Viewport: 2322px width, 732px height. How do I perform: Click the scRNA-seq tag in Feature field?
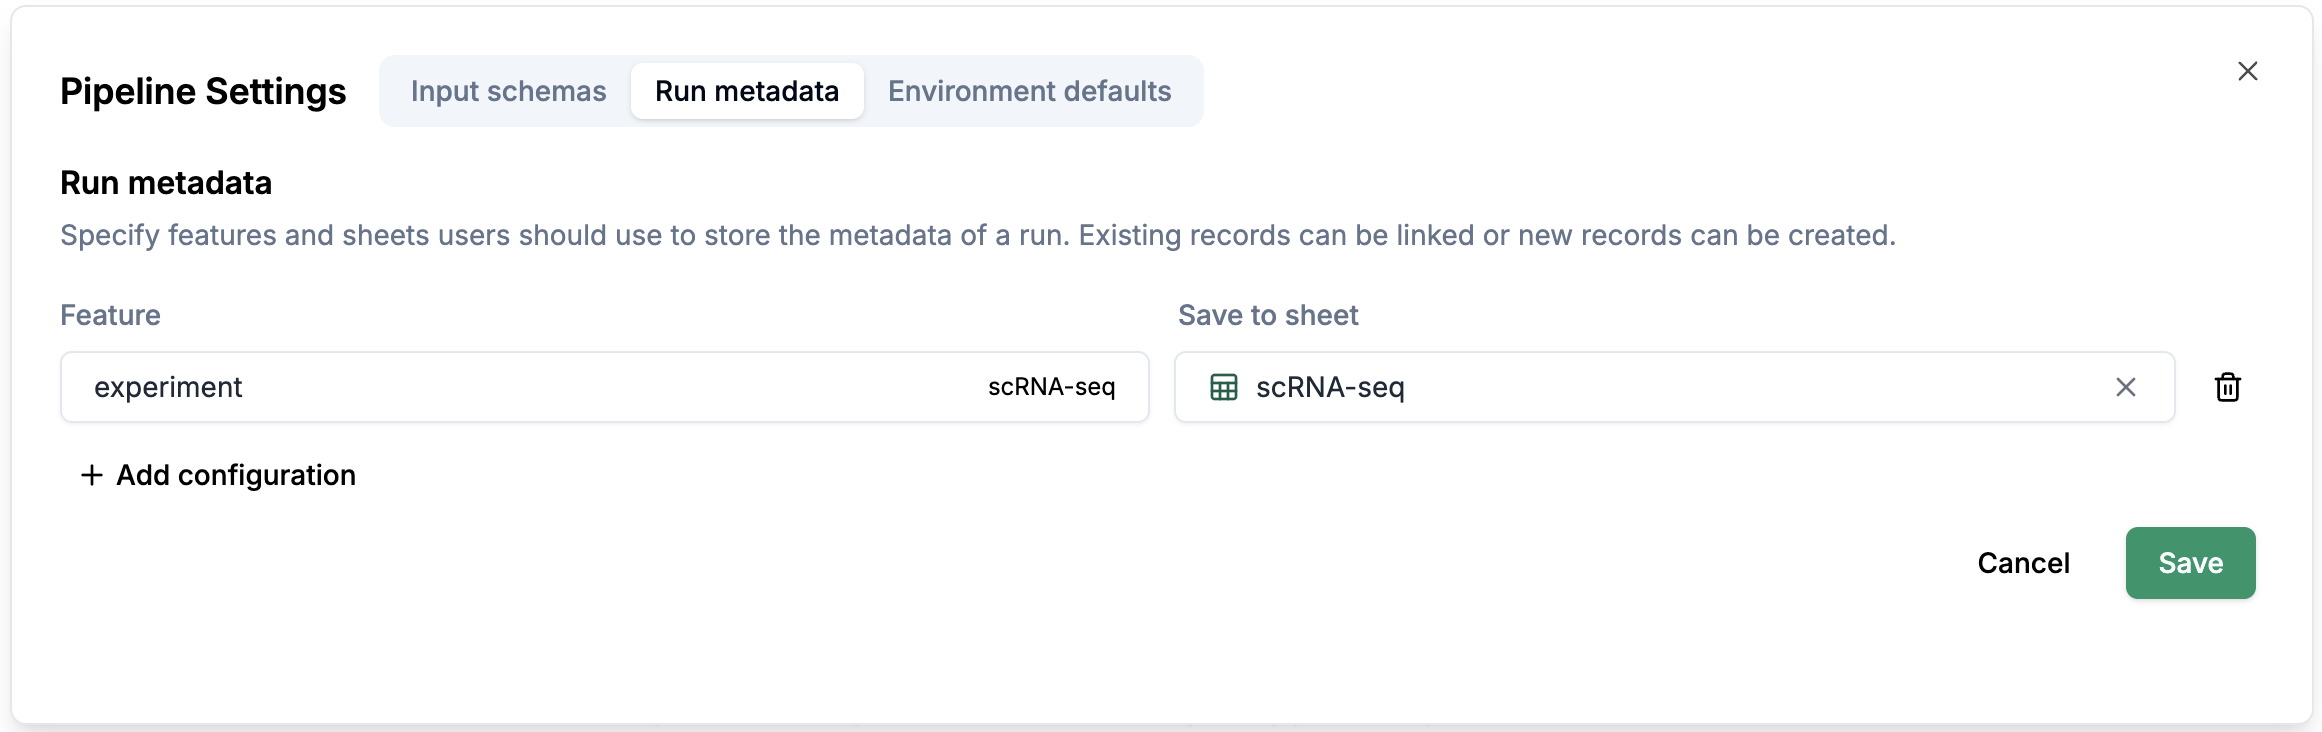coord(1051,387)
